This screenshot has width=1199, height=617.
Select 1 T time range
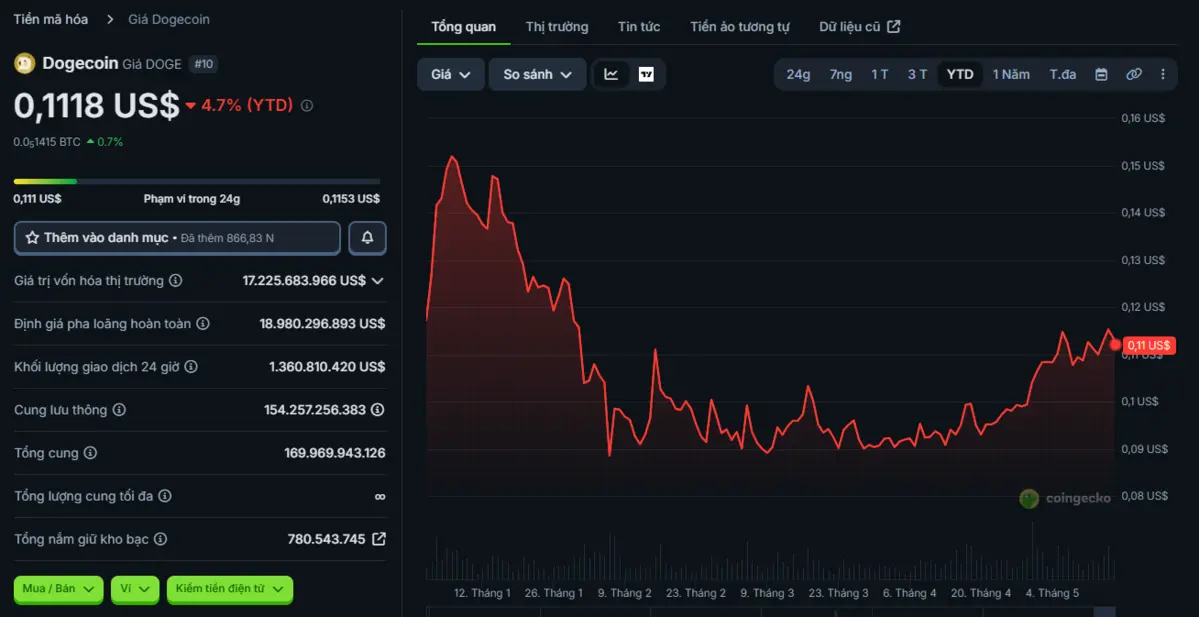[x=879, y=74]
